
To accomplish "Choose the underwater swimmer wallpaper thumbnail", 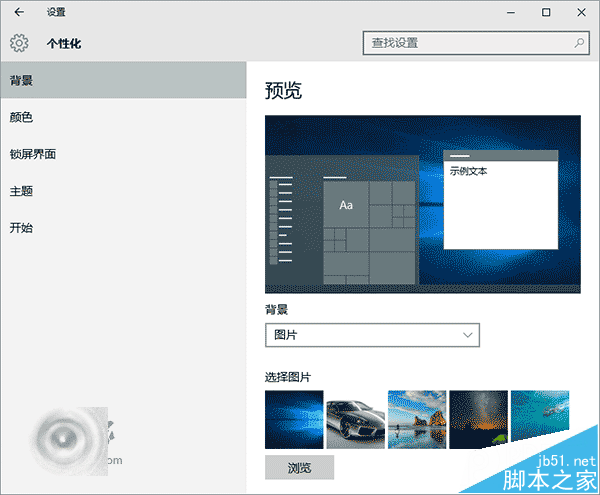I will click(x=540, y=419).
